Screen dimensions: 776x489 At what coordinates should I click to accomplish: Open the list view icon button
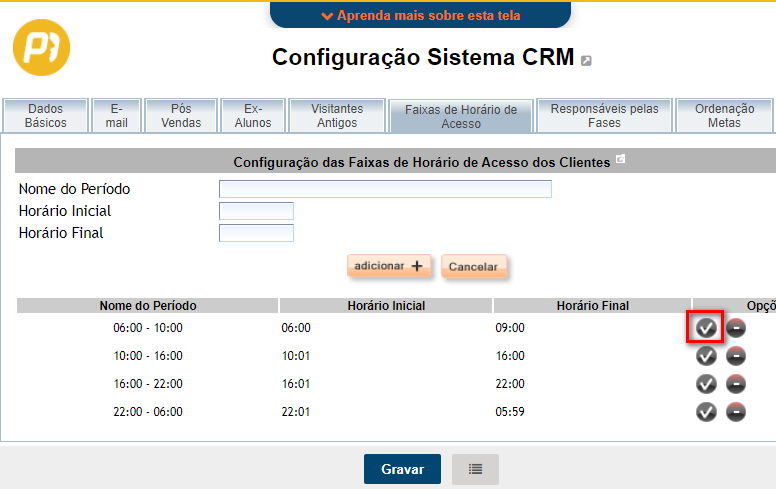[475, 469]
